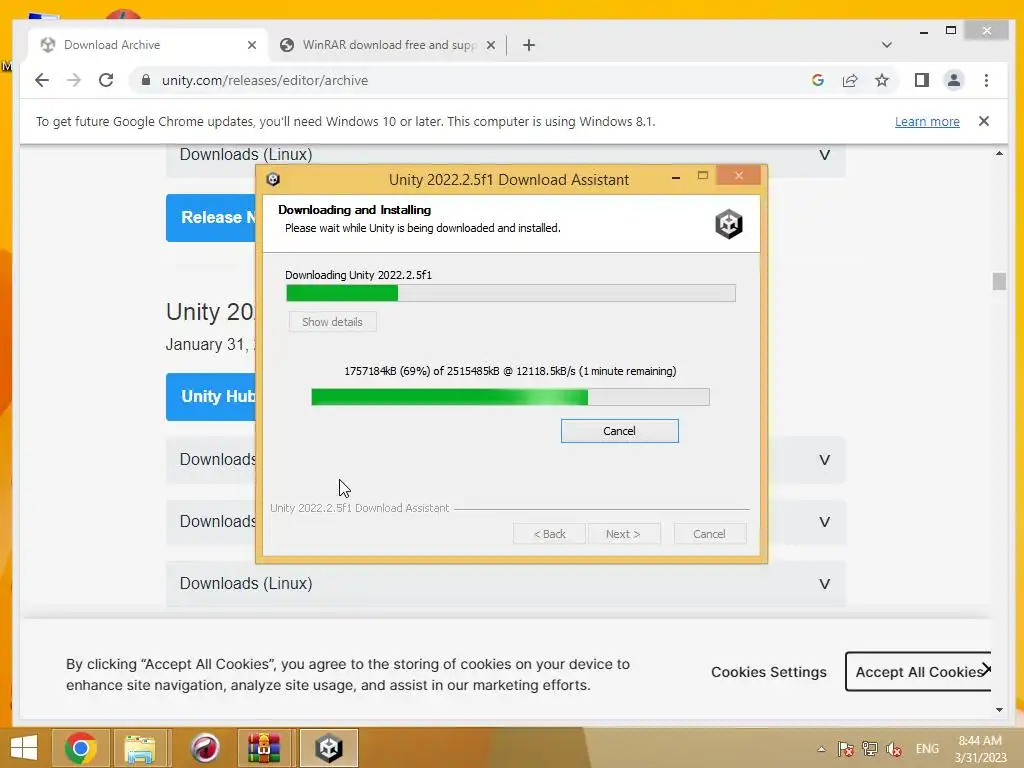Open the taskbar clock and date
This screenshot has width=1024, height=768.
(980, 749)
